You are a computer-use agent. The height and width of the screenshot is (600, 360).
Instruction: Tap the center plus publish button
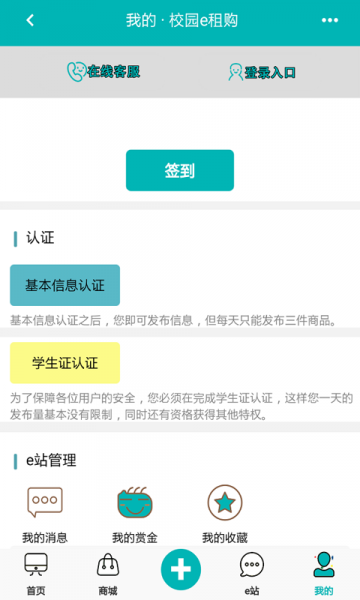click(x=181, y=569)
